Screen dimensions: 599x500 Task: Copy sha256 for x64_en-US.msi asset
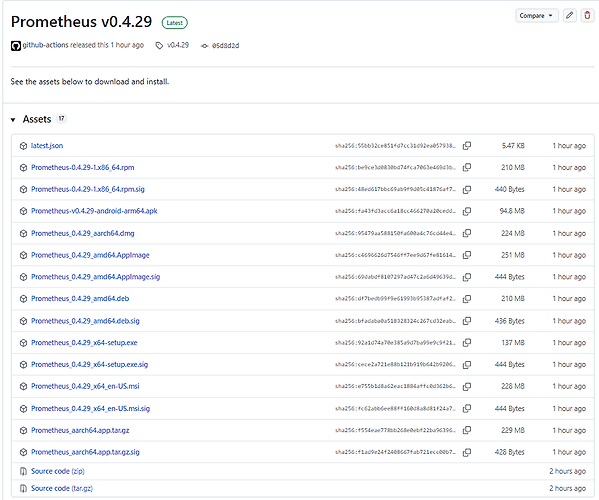click(466, 387)
